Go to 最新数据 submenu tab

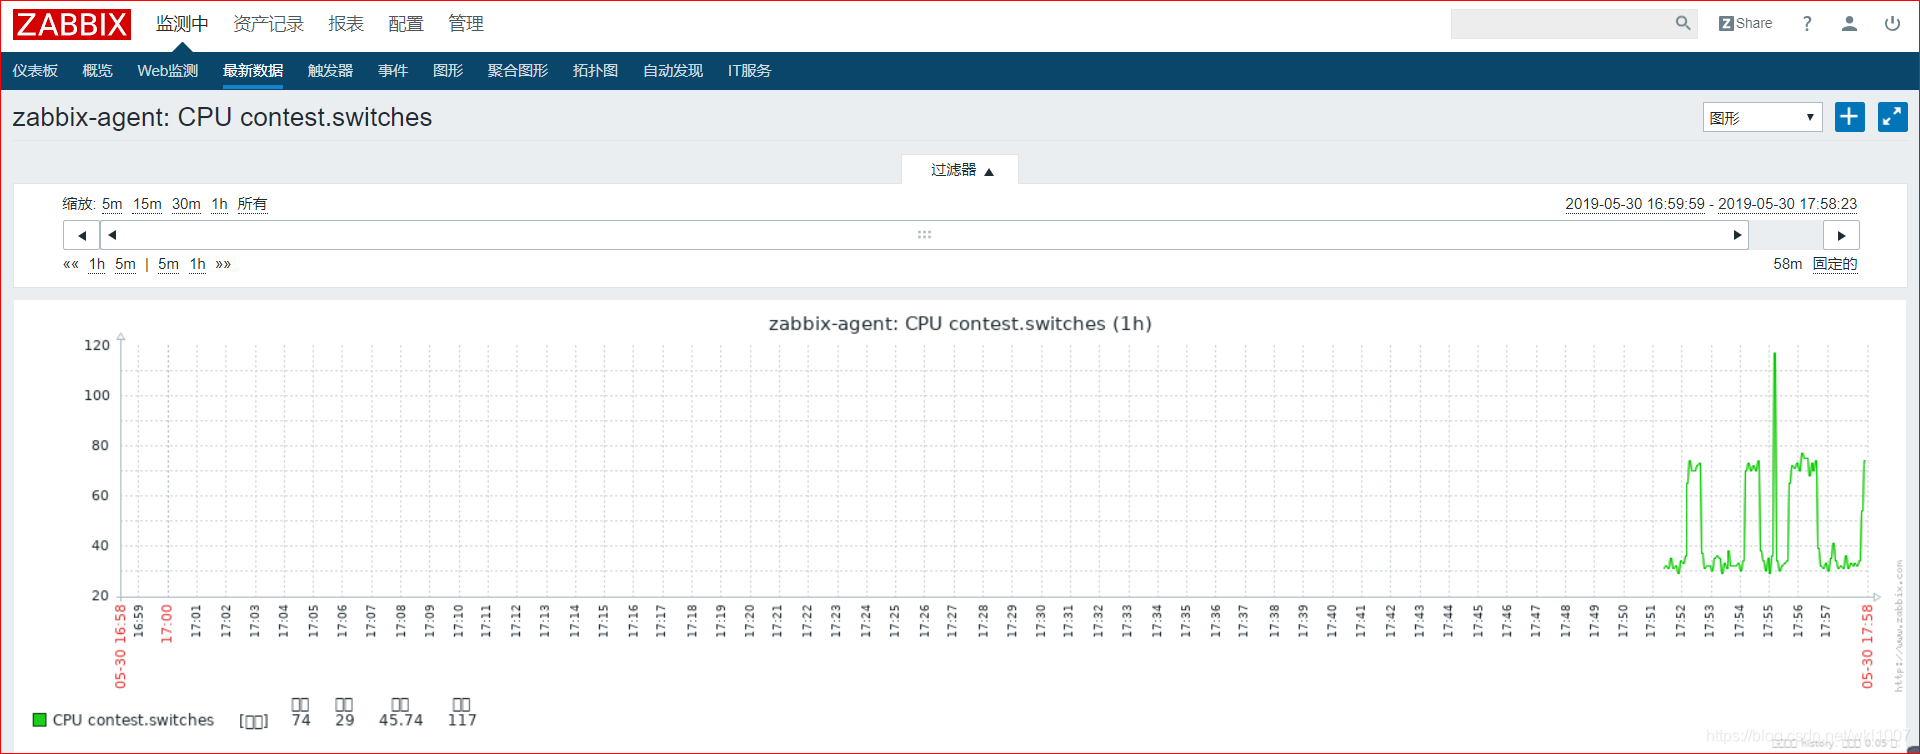253,71
